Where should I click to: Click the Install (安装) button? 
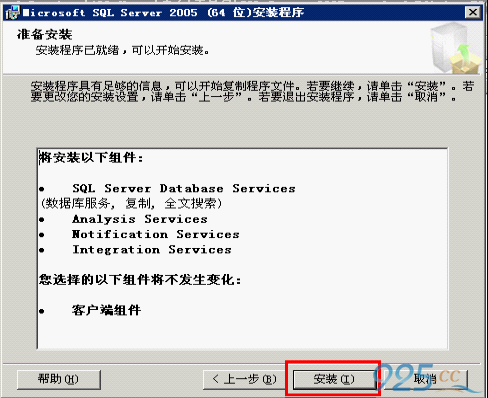pos(334,379)
